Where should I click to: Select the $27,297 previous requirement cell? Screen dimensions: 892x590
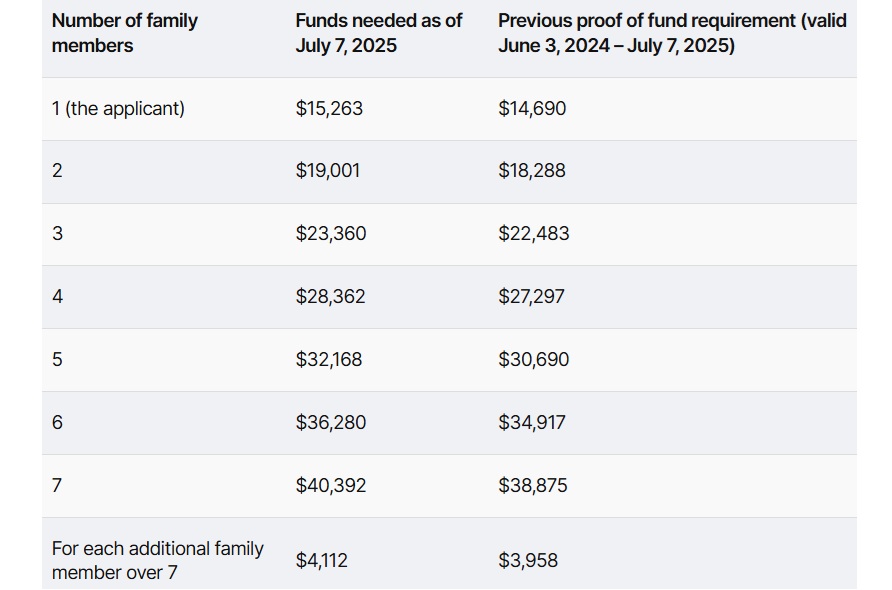532,297
